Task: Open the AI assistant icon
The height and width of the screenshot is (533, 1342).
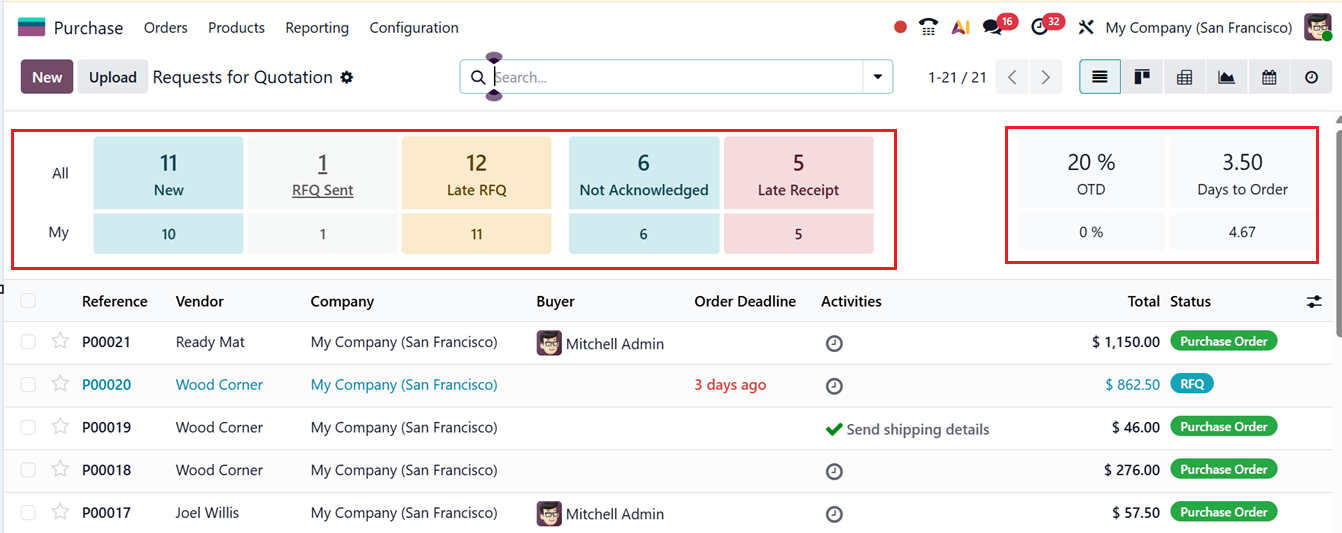Action: (x=960, y=28)
